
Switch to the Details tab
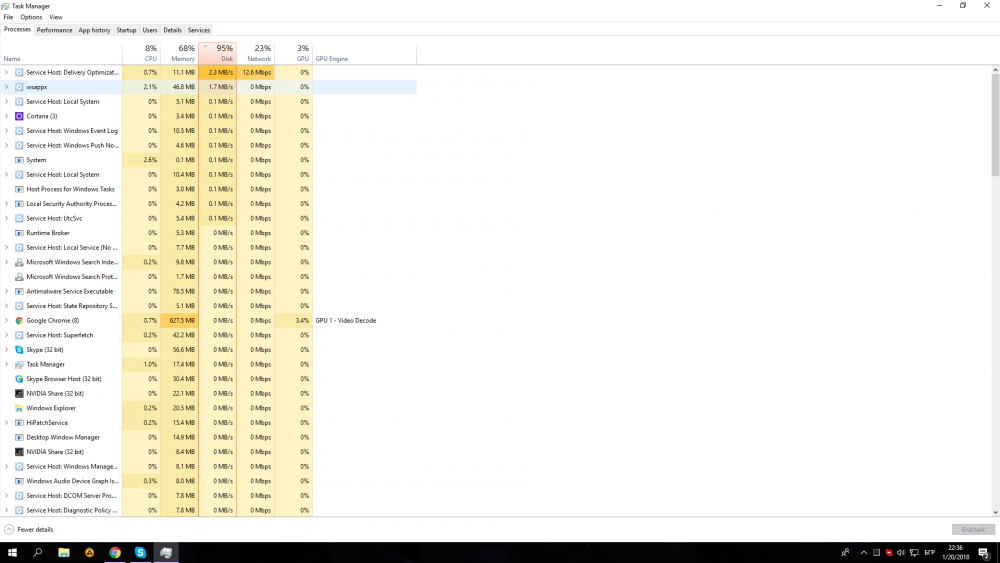[x=172, y=30]
